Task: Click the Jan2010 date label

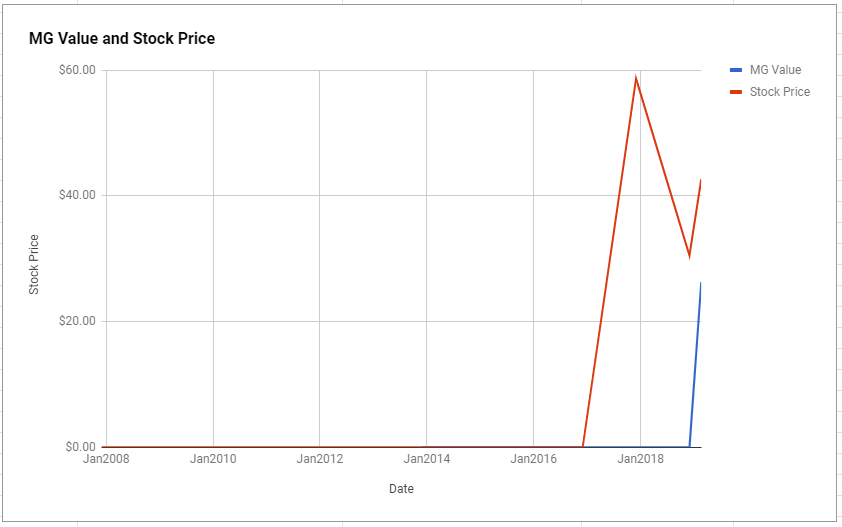Action: (213, 459)
